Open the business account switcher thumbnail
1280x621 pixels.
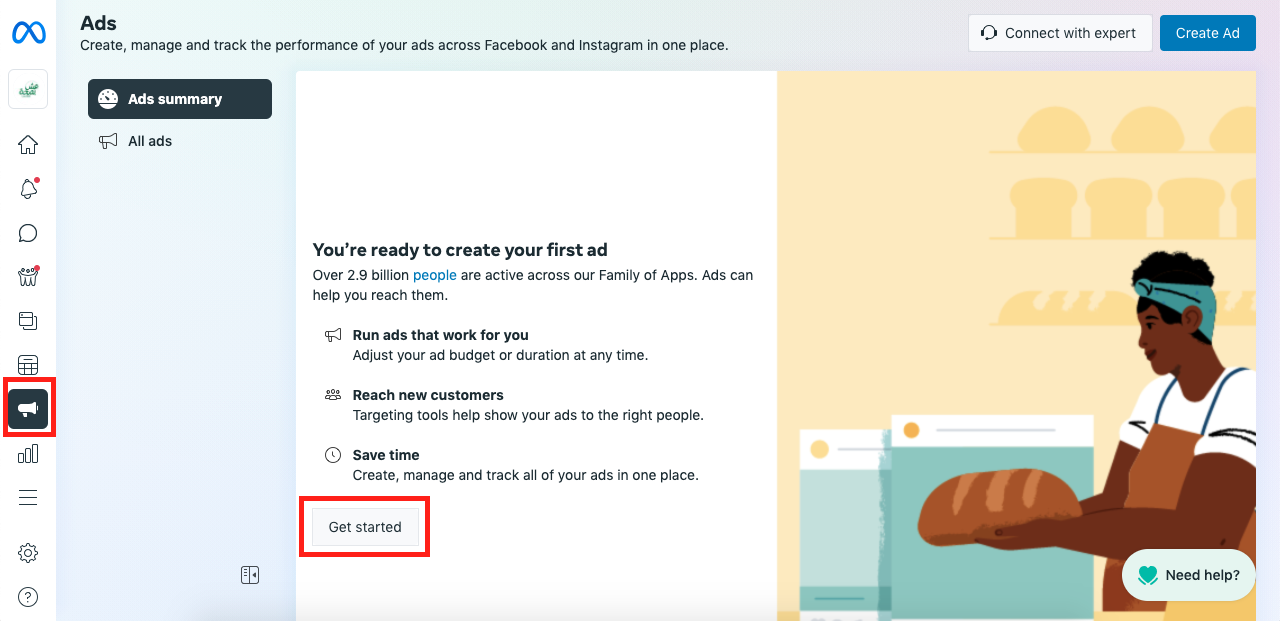(x=28, y=89)
